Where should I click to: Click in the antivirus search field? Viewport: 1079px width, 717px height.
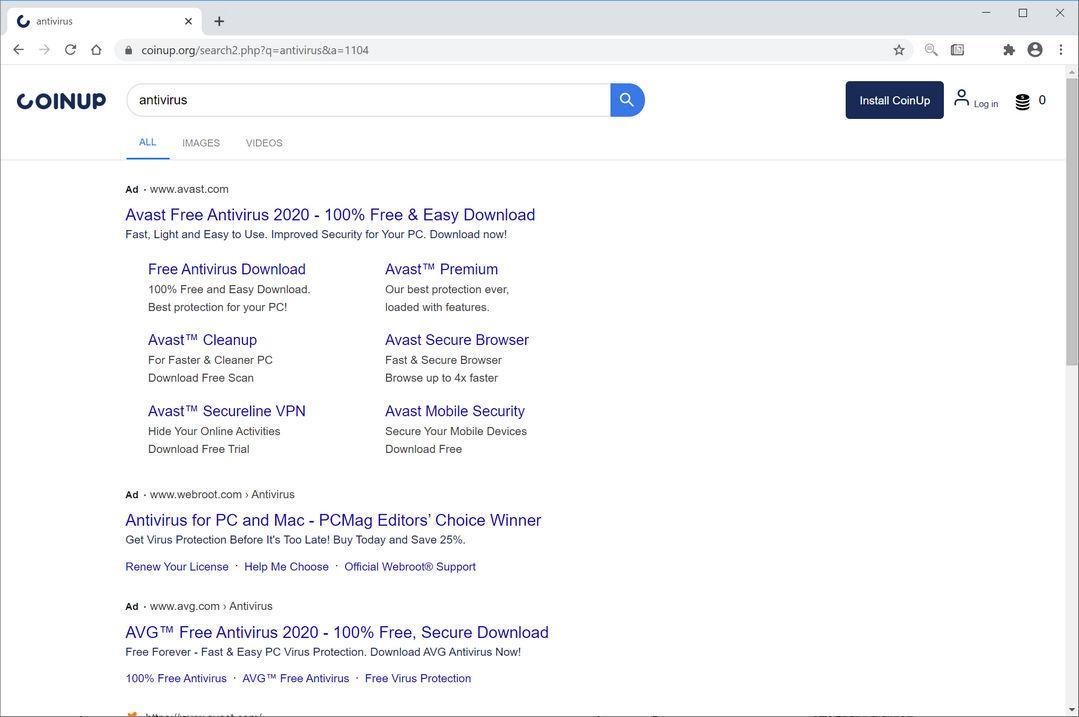tap(368, 100)
